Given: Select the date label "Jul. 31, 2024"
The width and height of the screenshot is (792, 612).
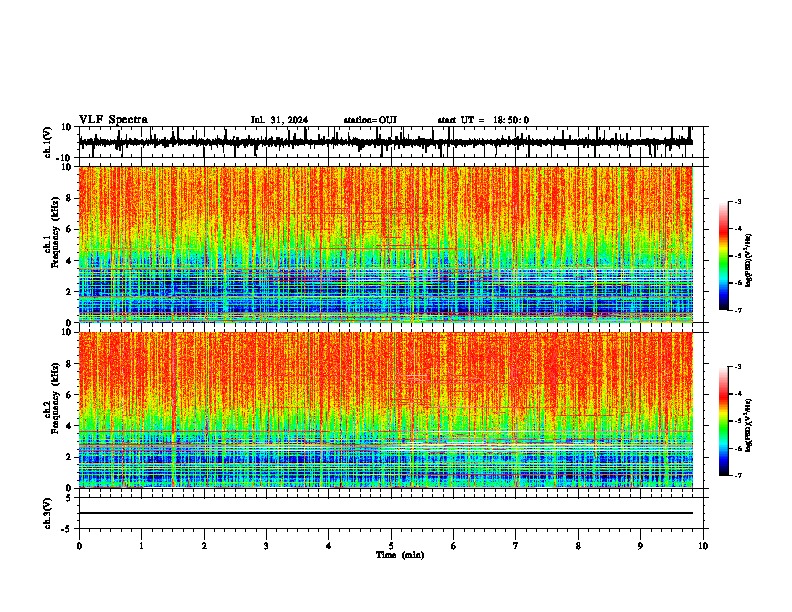Looking at the screenshot, I should [x=279, y=120].
